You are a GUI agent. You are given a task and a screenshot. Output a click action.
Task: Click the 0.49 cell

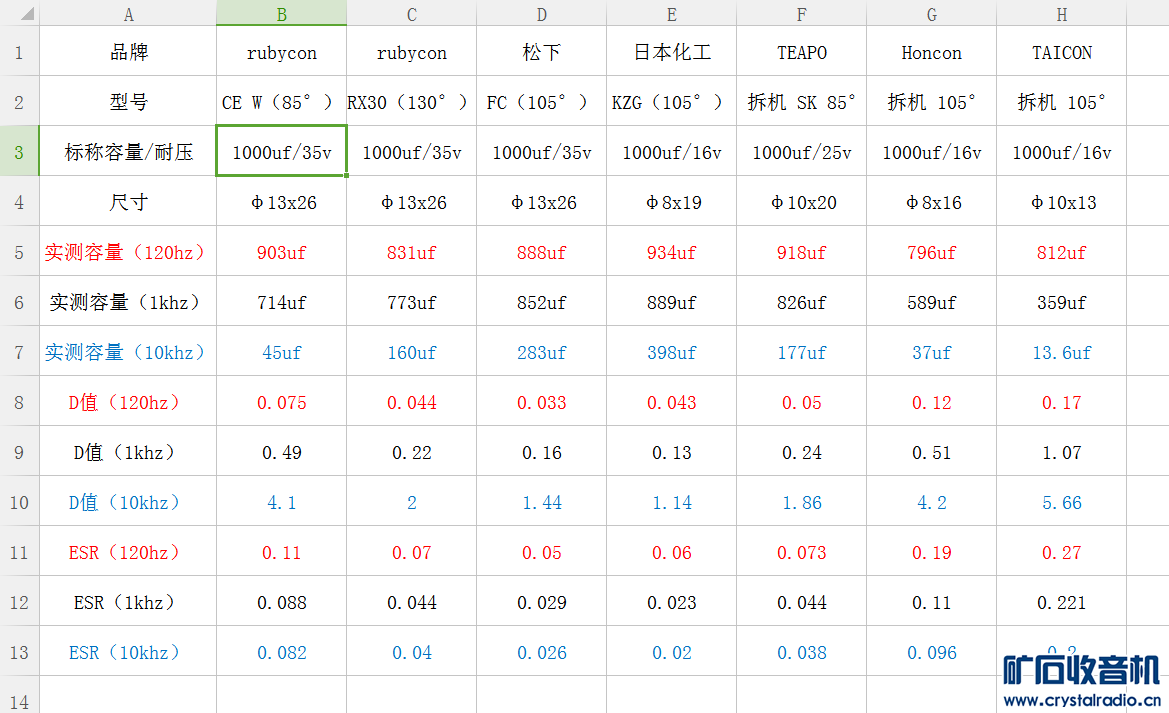pyautogui.click(x=281, y=452)
